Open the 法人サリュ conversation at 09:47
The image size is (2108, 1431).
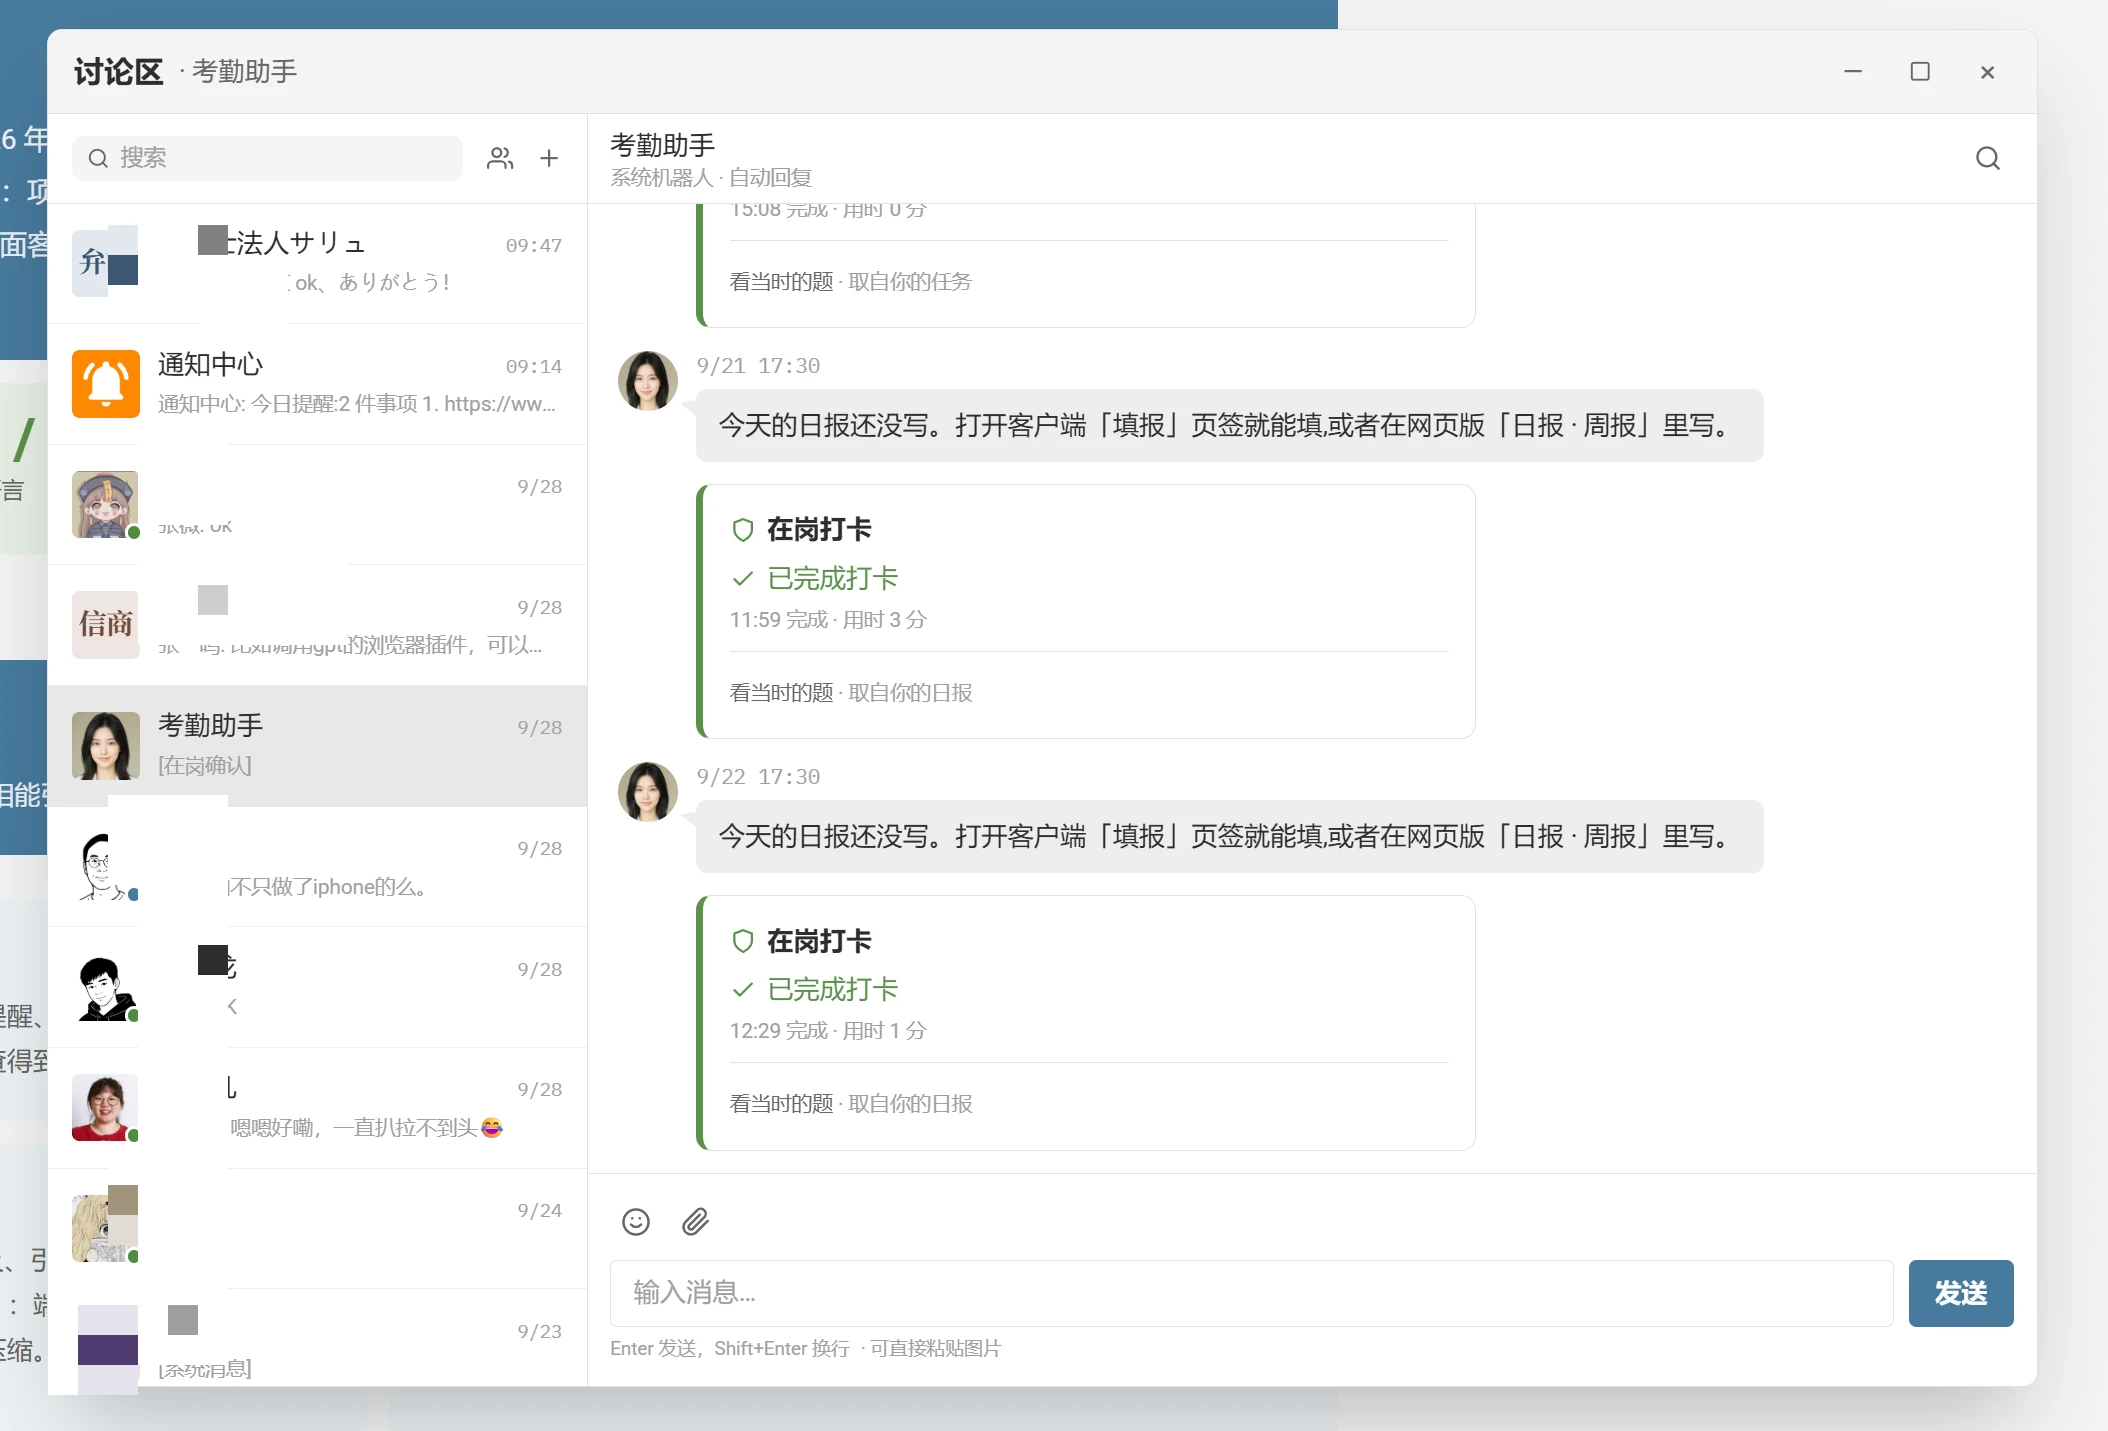317,263
